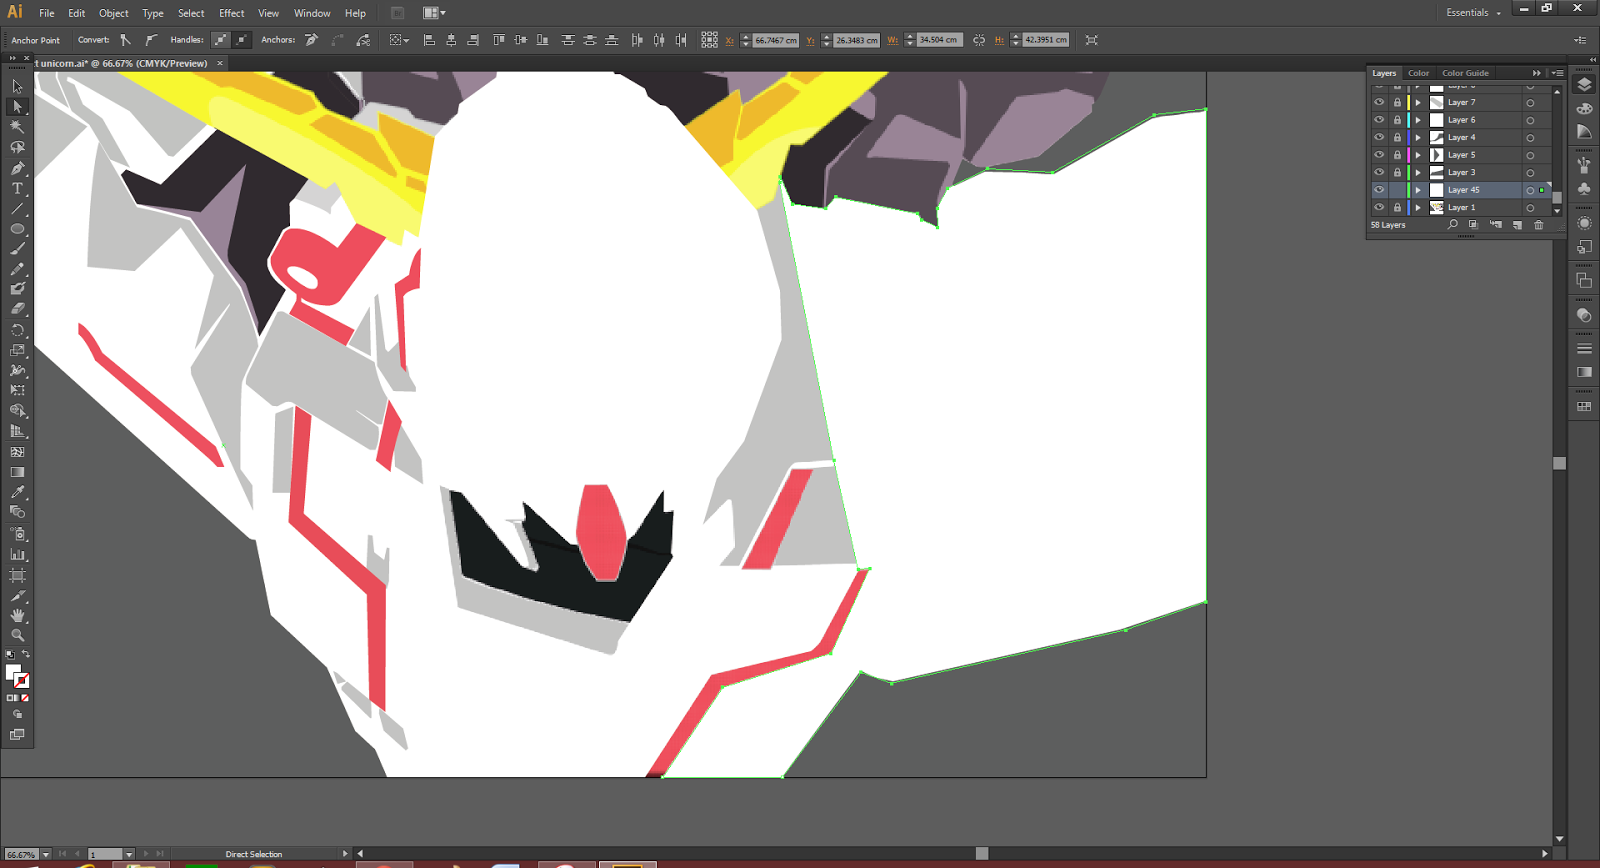This screenshot has width=1600, height=868.
Task: Open the Layers panel from the right dock
Action: pyautogui.click(x=1584, y=85)
